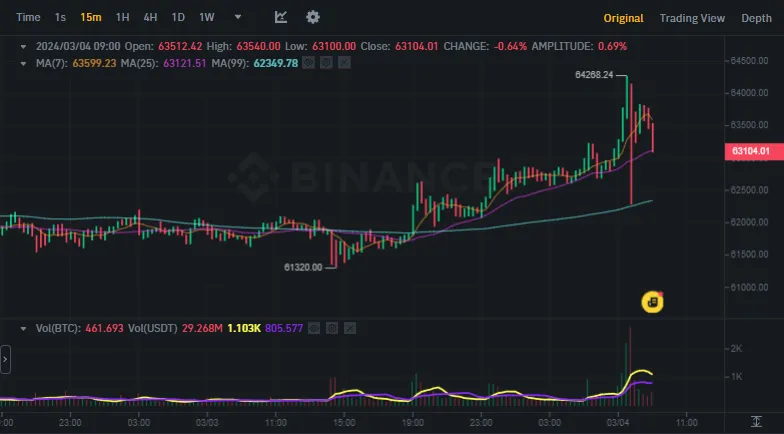Remove the MA indicator with its X
Screen dimensions: 784x434
tap(344, 63)
